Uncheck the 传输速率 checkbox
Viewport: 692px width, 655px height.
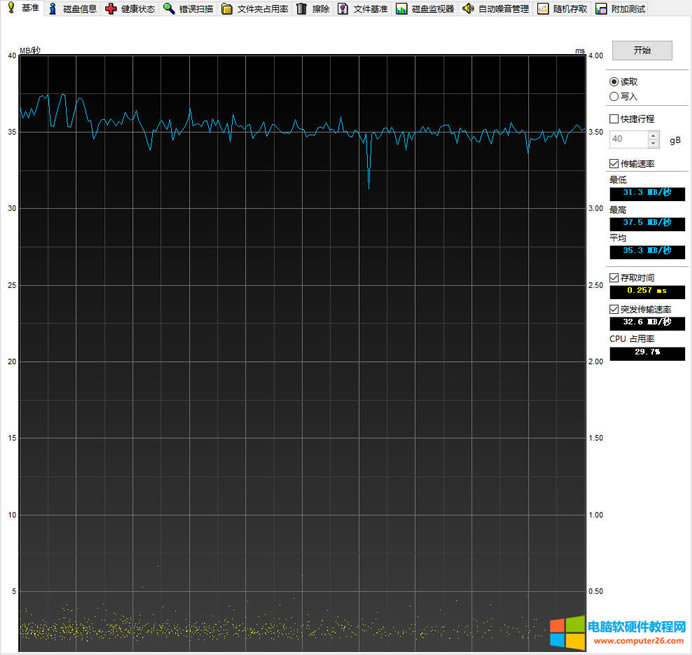click(615, 163)
